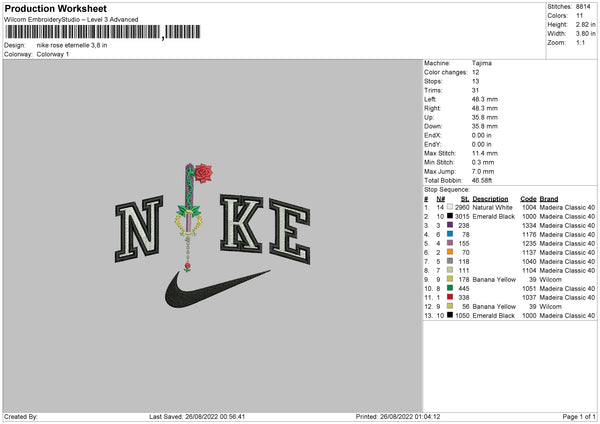Screen dimensions: 600x424
Task: Click the Trims value 31
Action: (x=475, y=90)
